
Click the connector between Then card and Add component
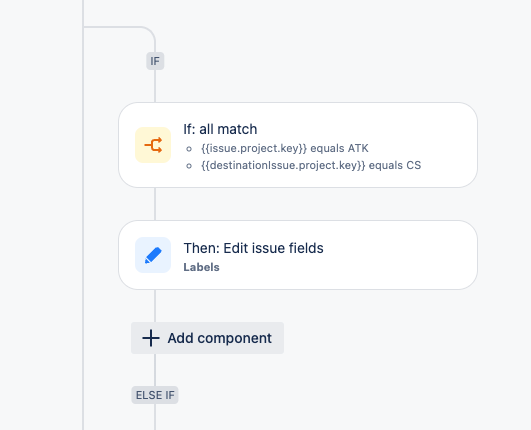pyautogui.click(x=155, y=306)
